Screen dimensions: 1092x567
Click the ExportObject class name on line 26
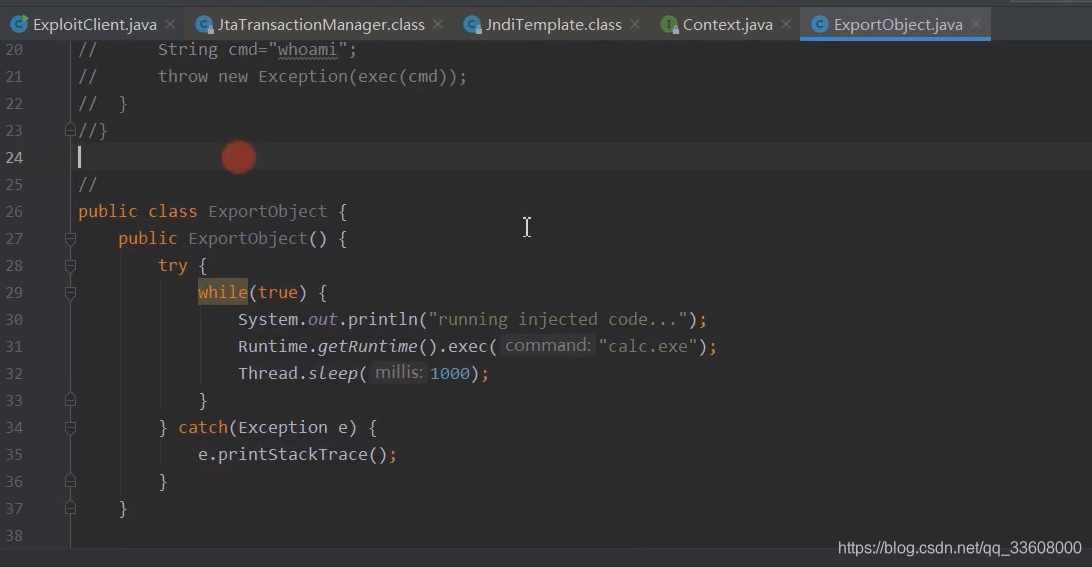coord(267,211)
